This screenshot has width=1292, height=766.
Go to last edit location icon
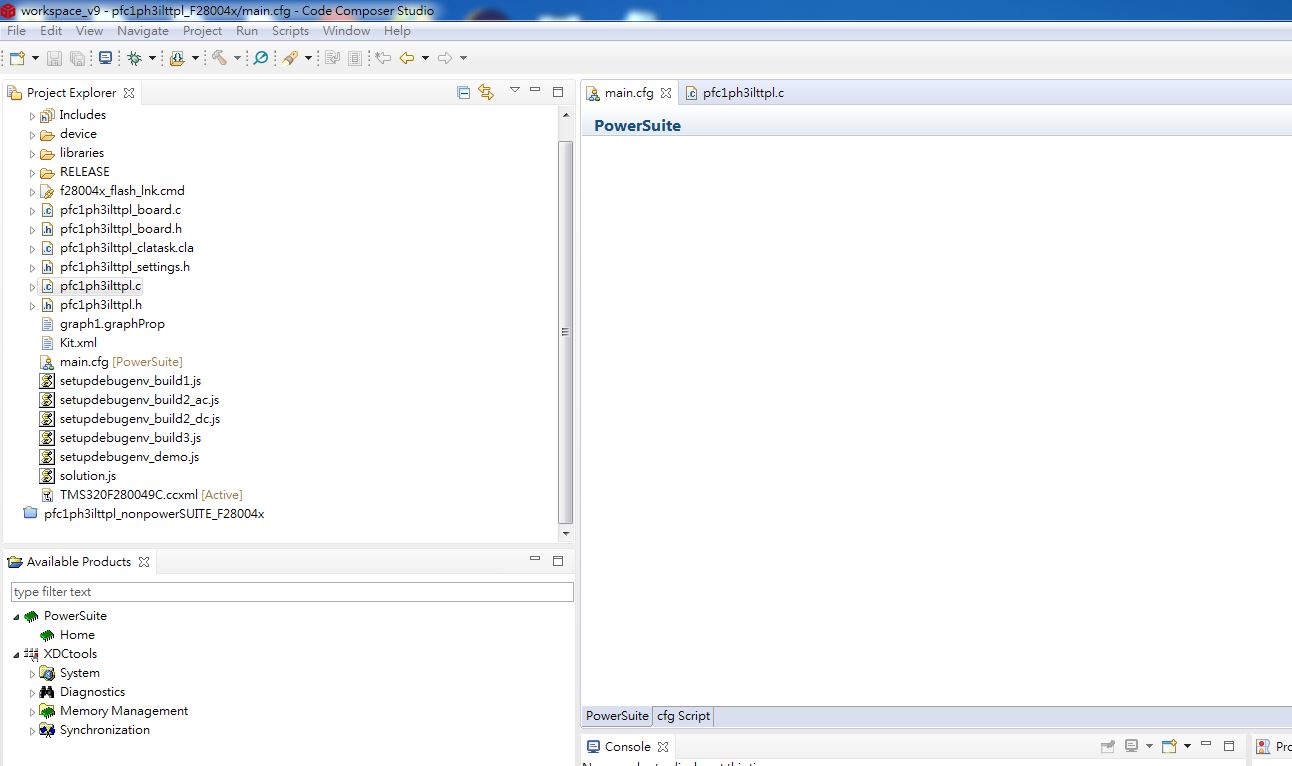tap(383, 58)
